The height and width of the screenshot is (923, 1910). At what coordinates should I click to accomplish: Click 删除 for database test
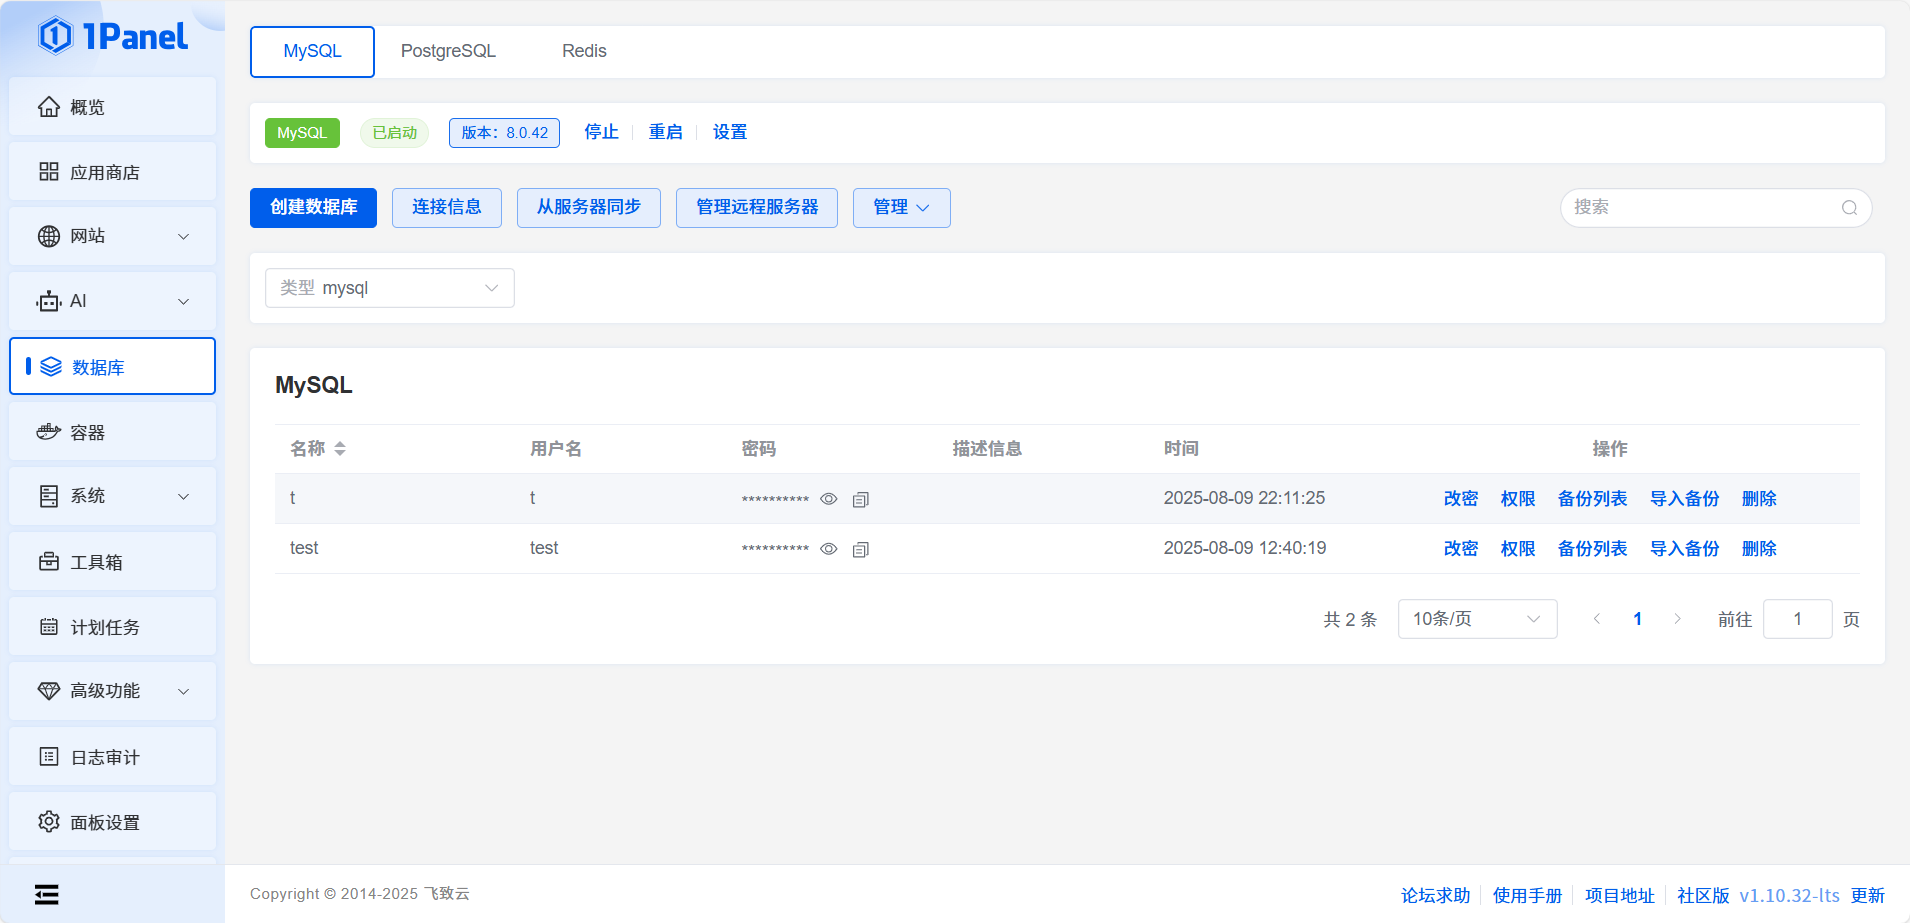1759,549
